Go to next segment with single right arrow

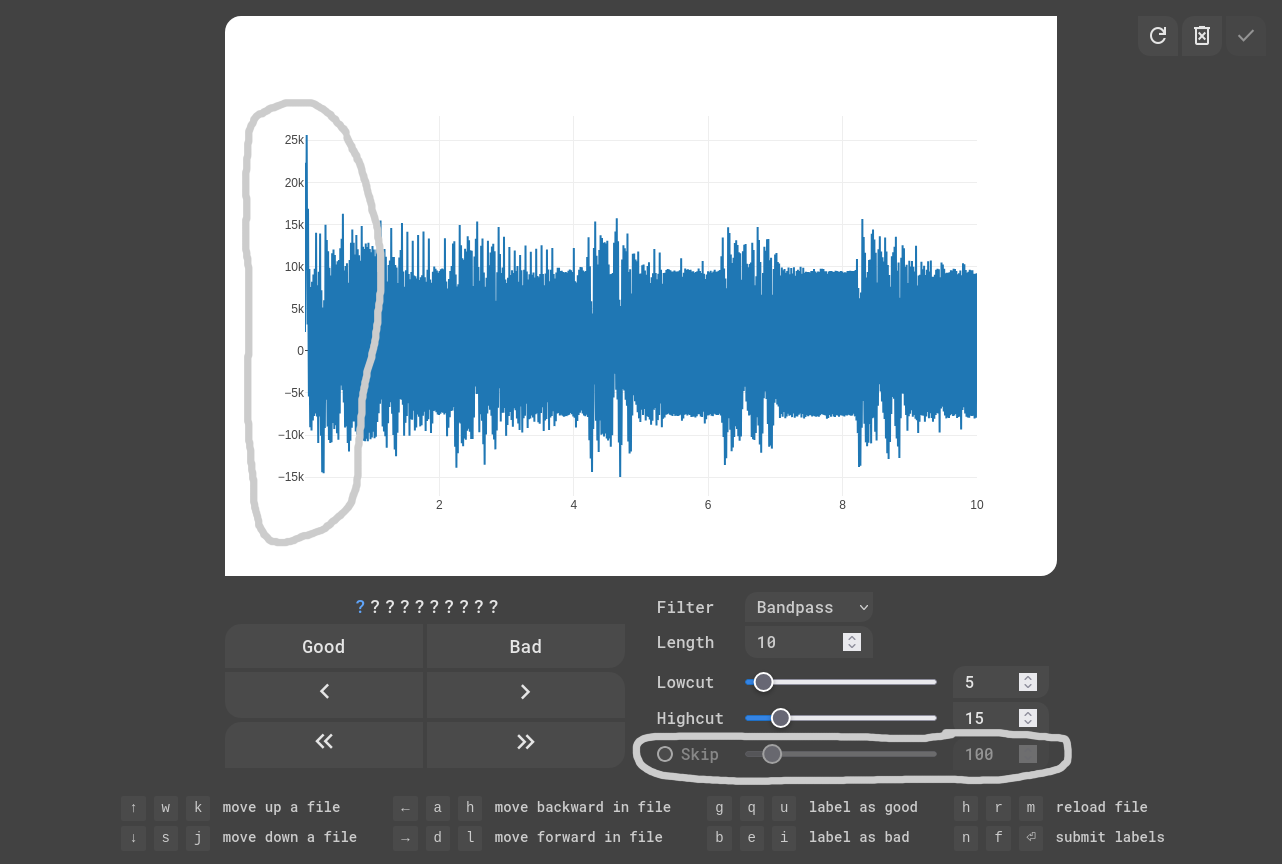point(525,692)
